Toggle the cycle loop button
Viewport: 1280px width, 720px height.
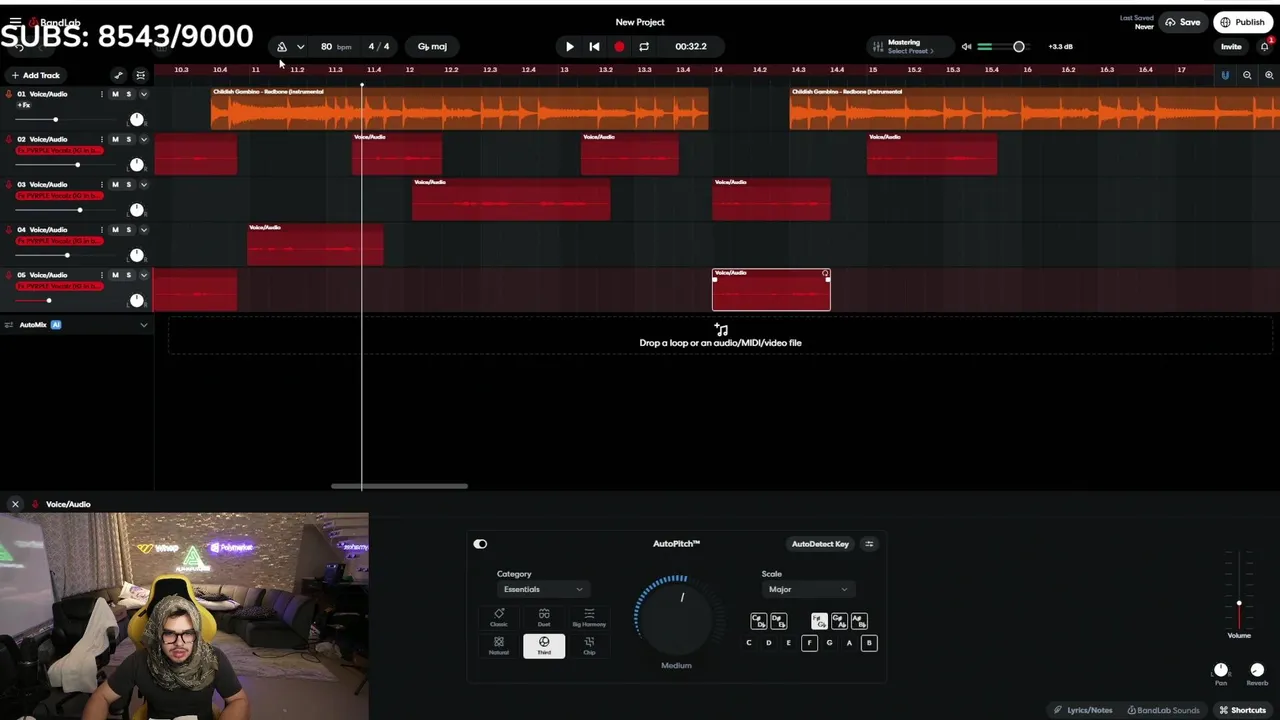point(644,47)
